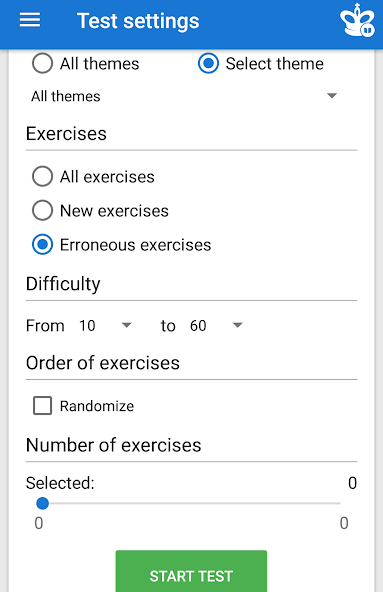The image size is (383, 592).
Task: Expand the All themes dropdown list
Action: pos(184,96)
